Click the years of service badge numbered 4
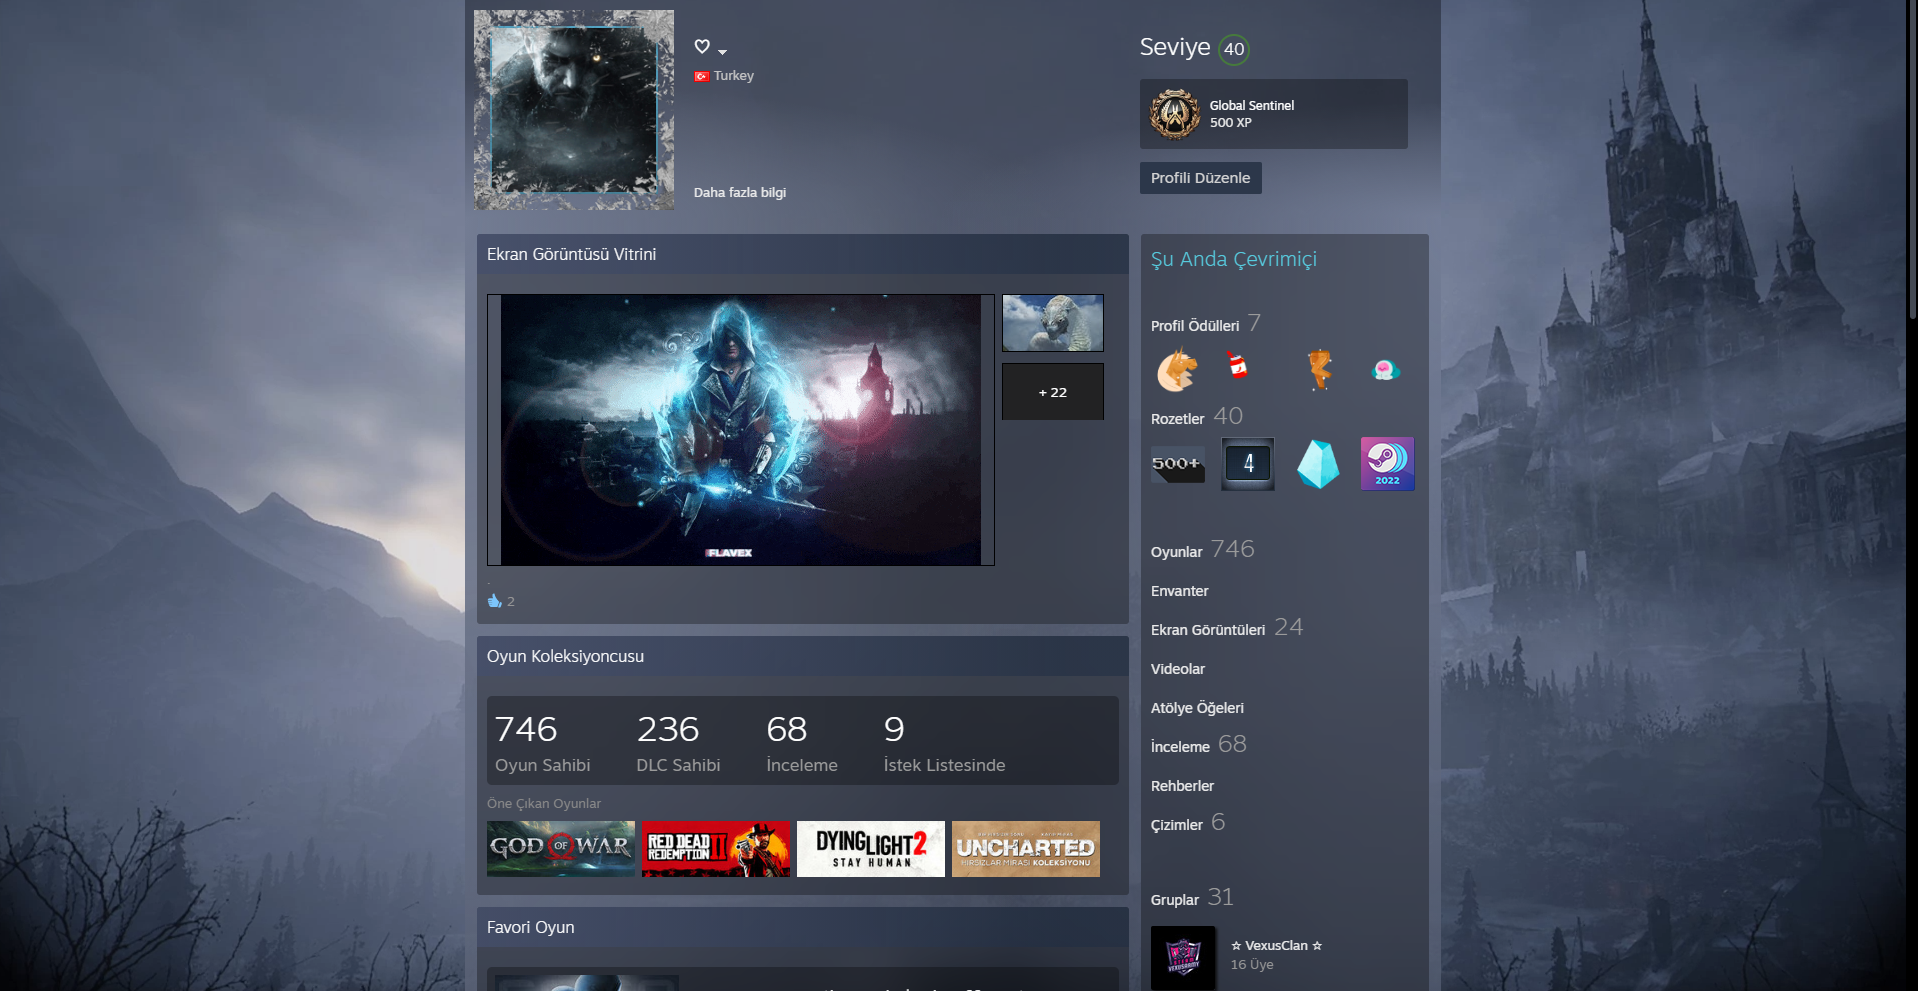The image size is (1918, 991). click(1248, 464)
